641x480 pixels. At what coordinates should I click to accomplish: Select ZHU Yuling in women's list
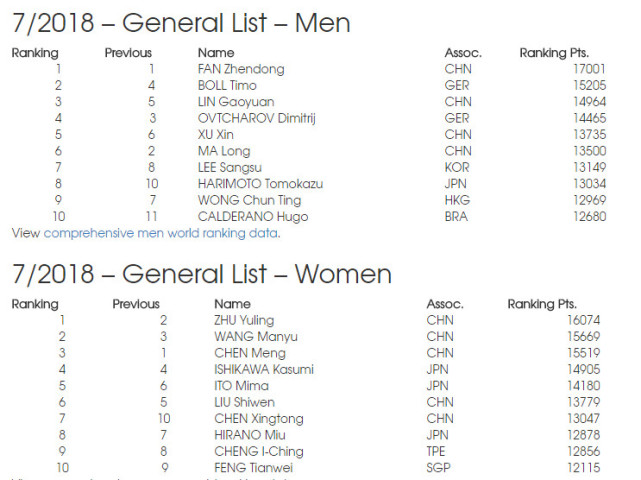point(244,321)
